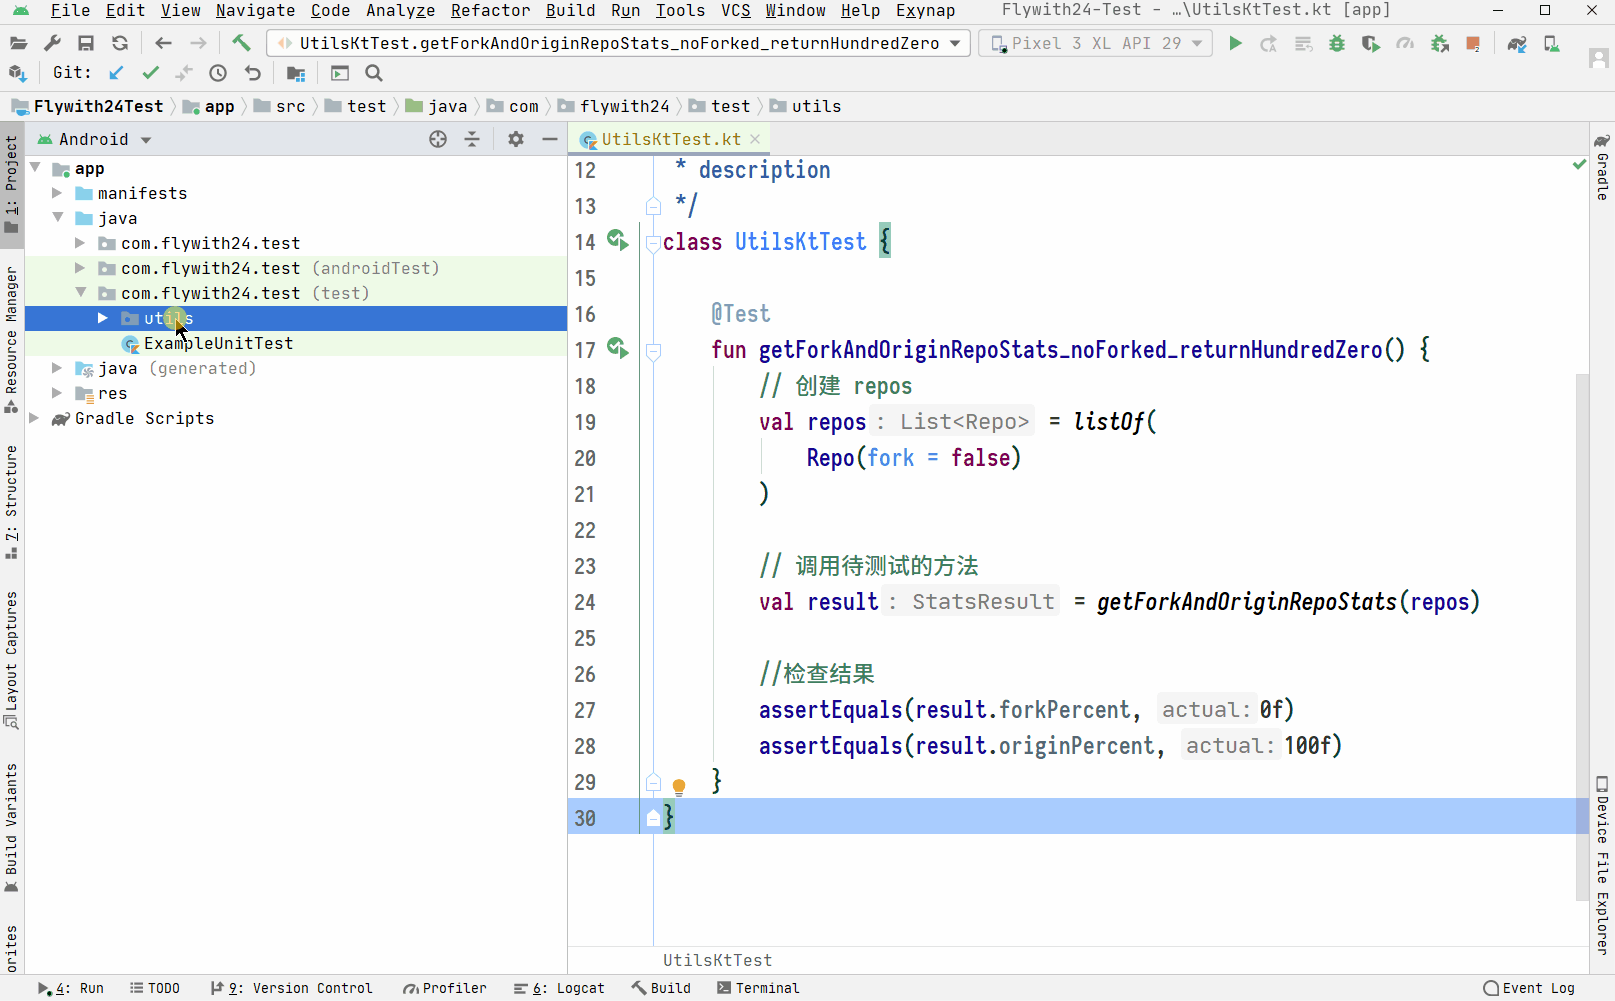This screenshot has height=1001, width=1615.
Task: Open Project panel gear options
Action: 516,139
